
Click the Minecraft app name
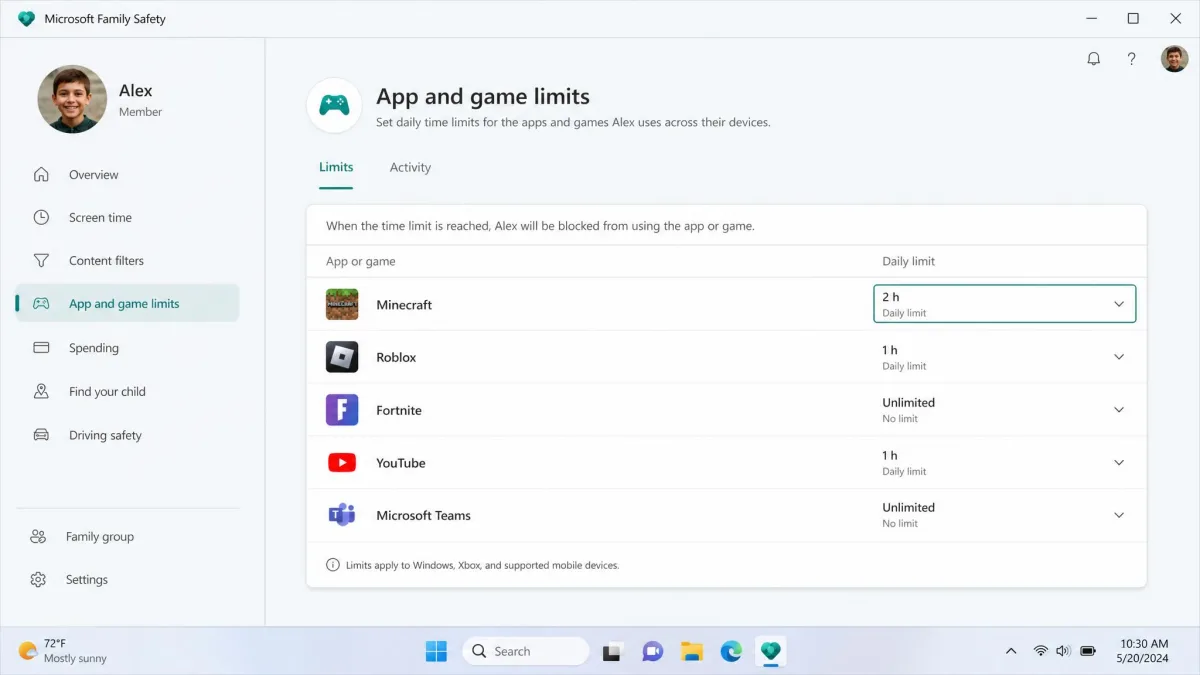404,305
